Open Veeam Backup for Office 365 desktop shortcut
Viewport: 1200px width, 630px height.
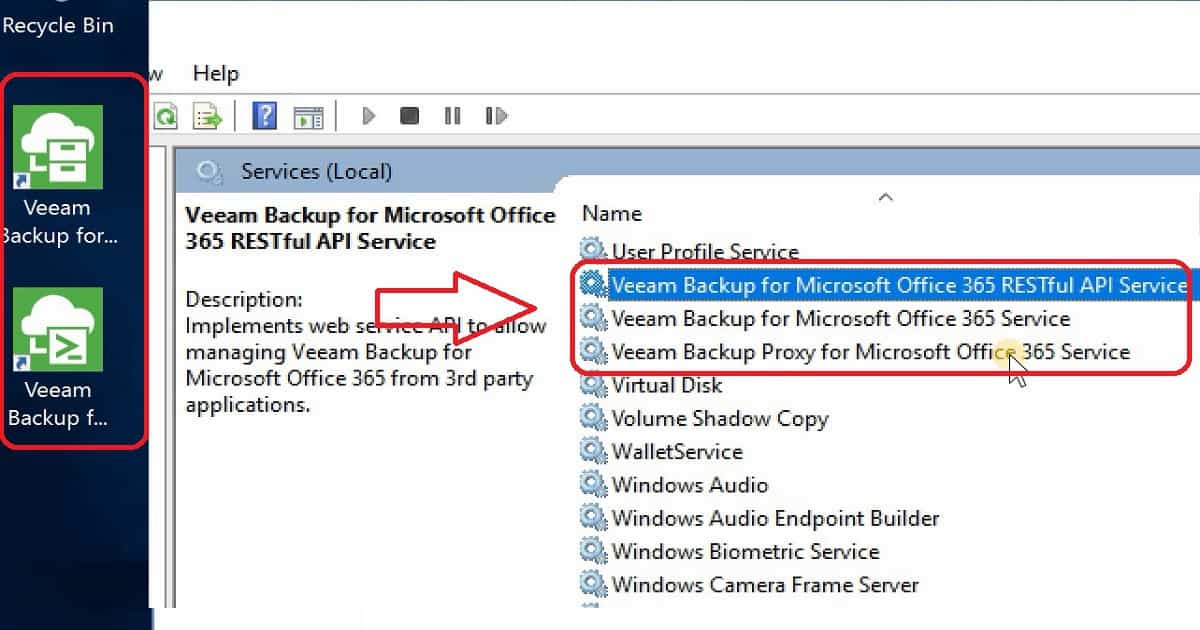coord(58,175)
